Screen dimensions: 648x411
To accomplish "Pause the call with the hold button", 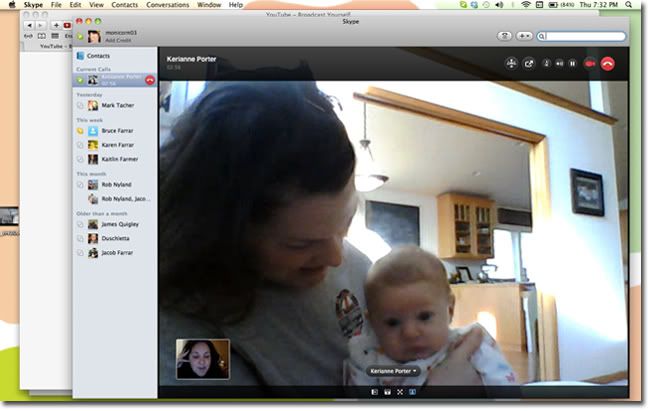I will tap(572, 64).
